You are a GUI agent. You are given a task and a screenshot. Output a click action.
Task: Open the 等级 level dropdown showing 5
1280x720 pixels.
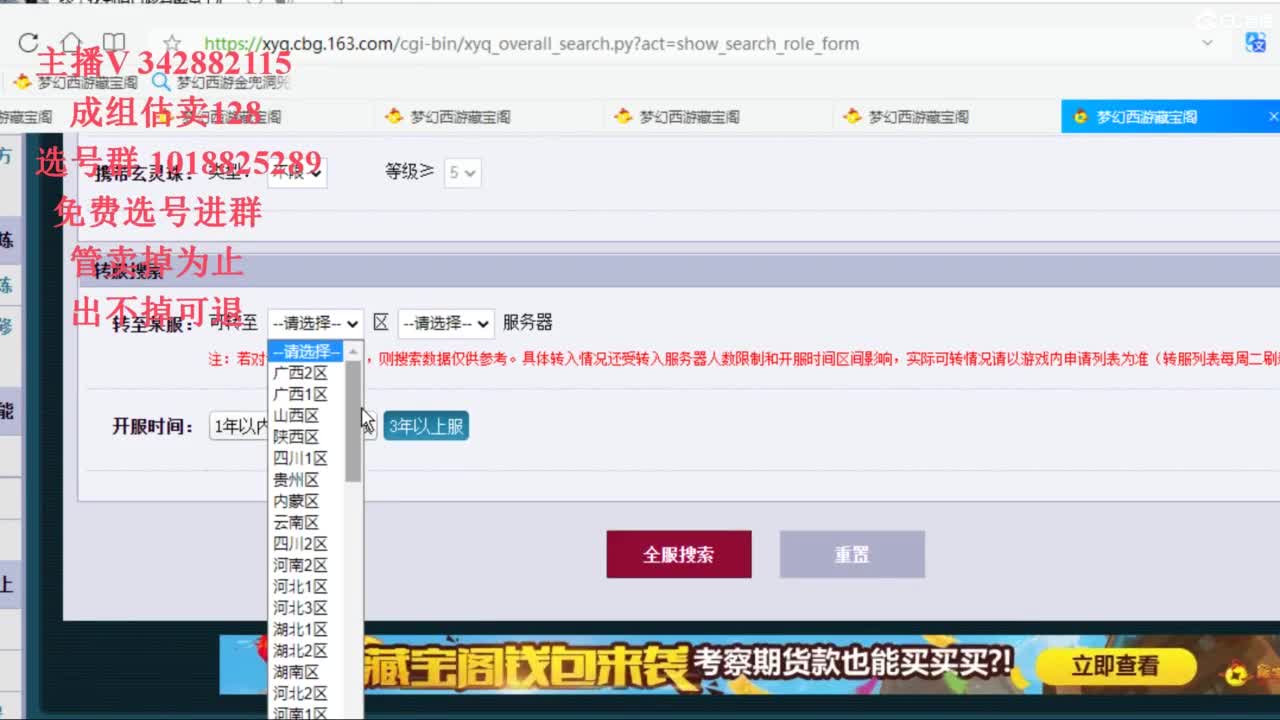tap(462, 173)
